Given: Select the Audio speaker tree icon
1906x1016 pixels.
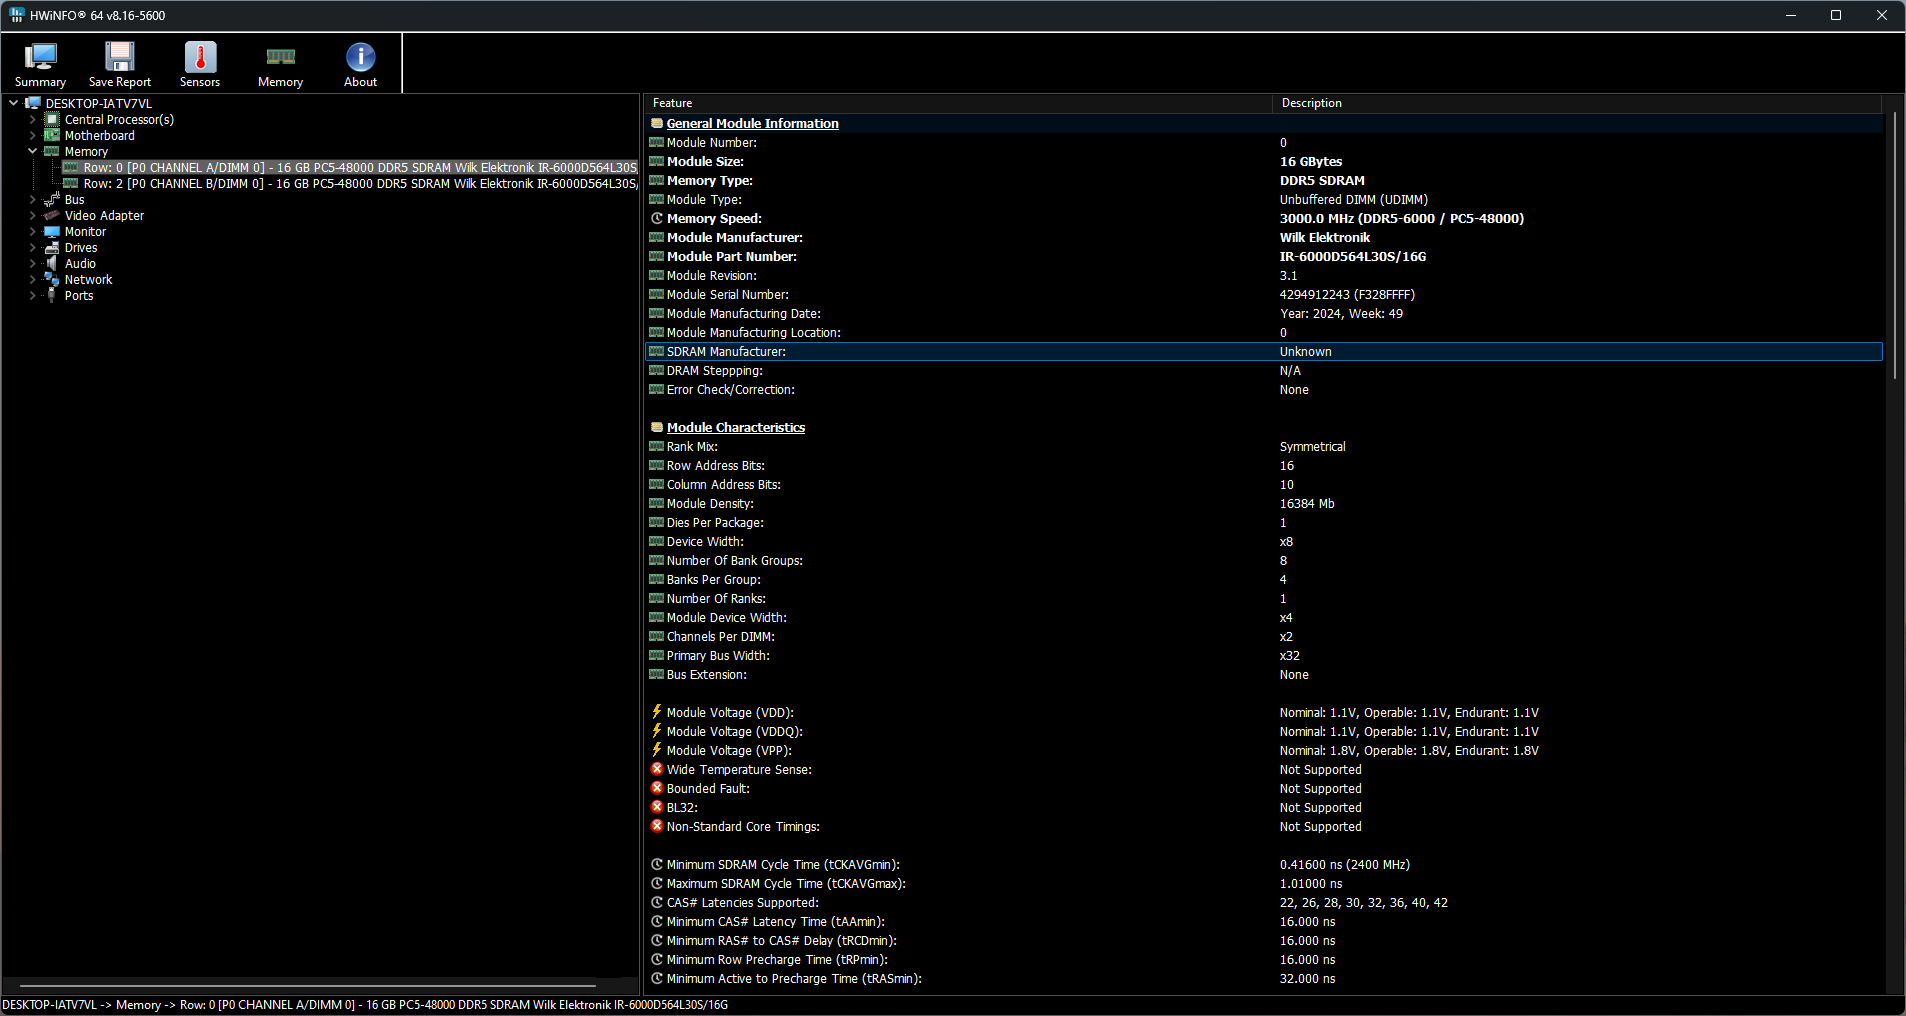Looking at the screenshot, I should coord(52,264).
